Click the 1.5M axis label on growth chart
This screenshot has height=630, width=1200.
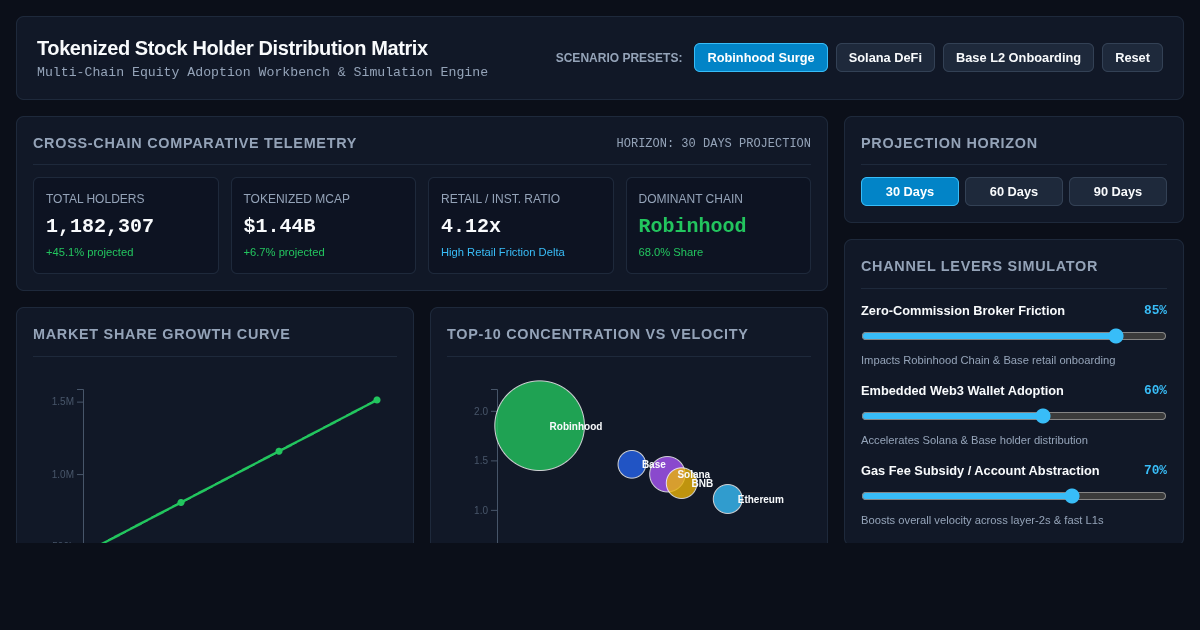point(63,401)
